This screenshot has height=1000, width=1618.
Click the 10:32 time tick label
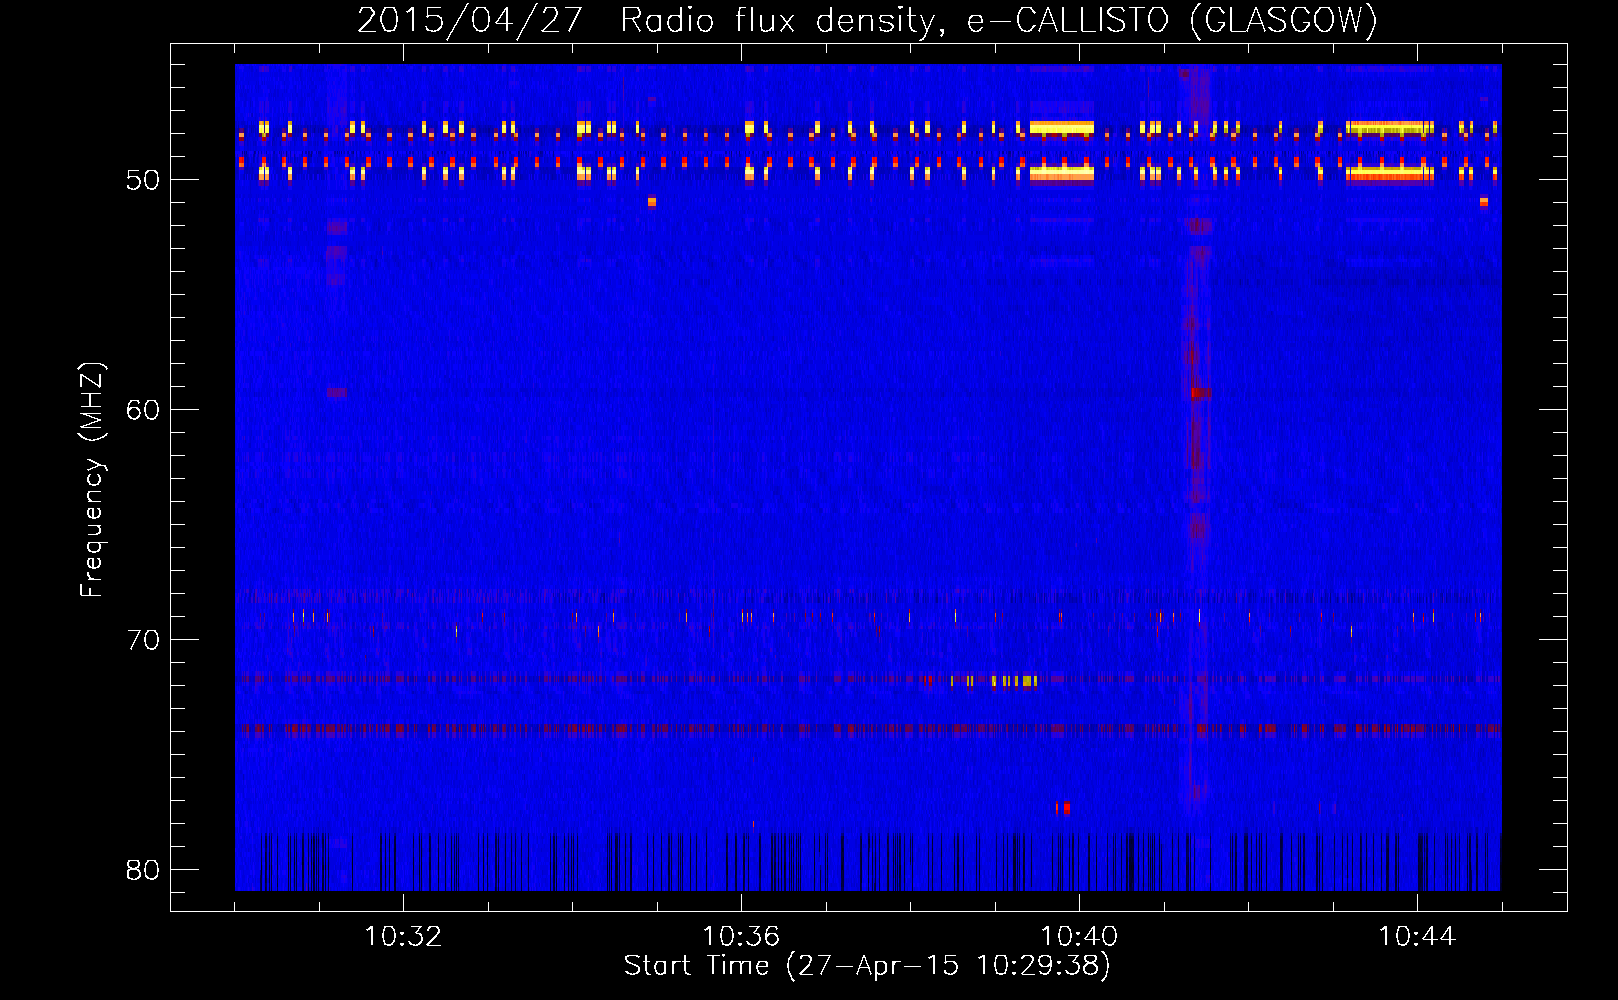pyautogui.click(x=403, y=936)
